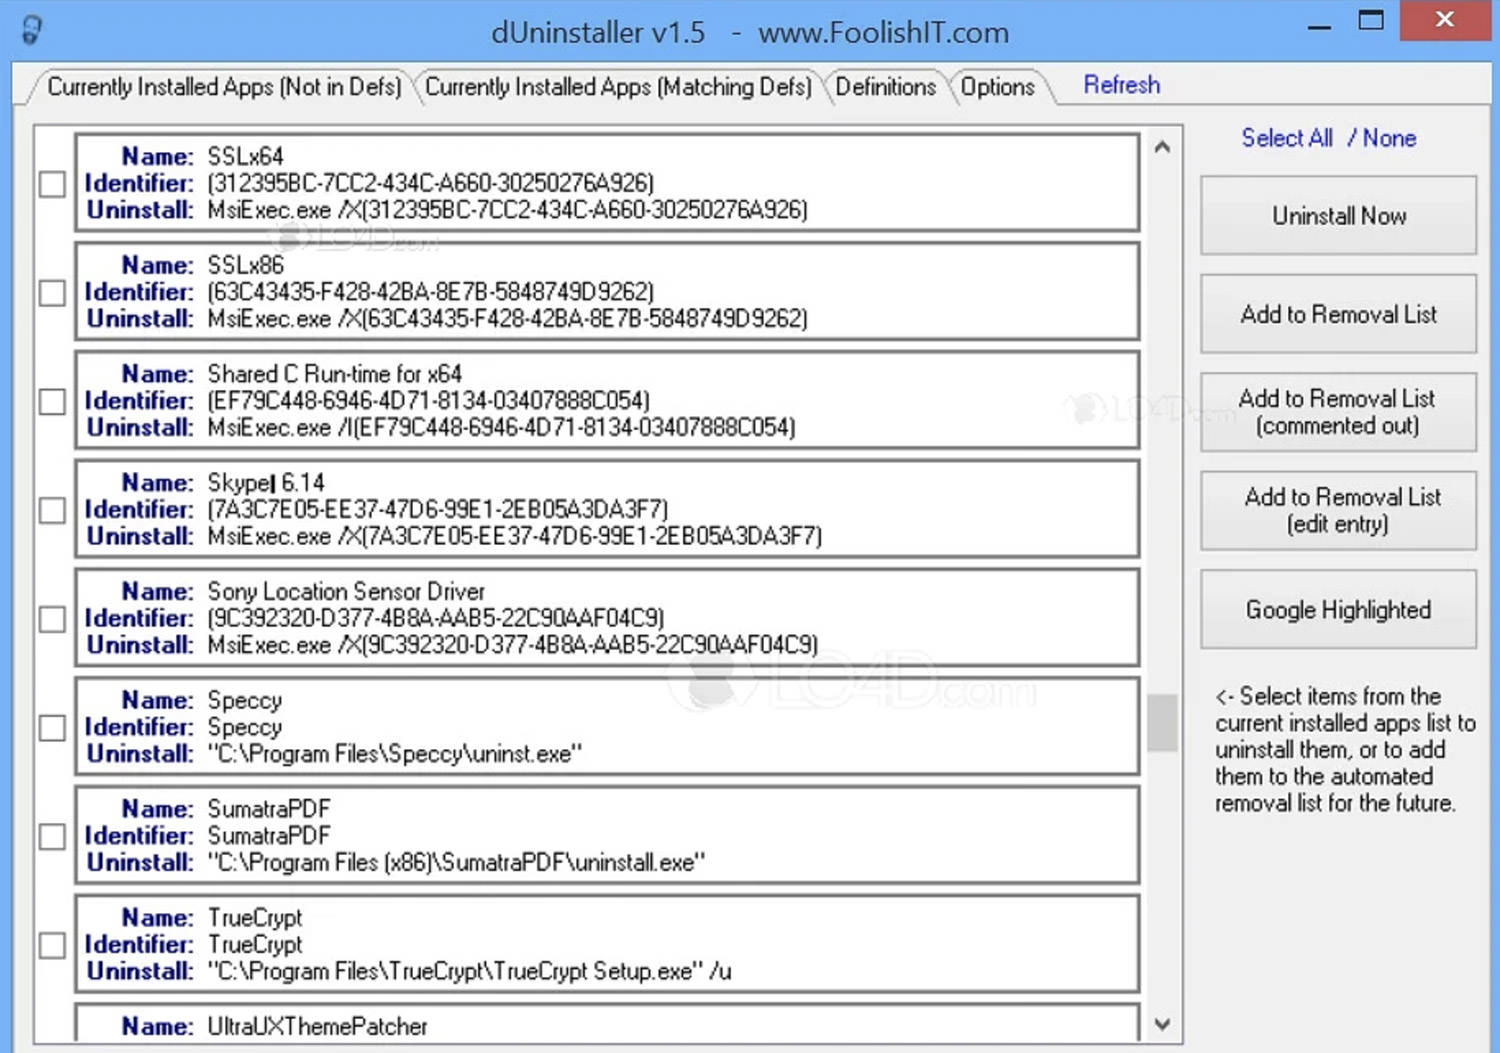1500x1053 pixels.
Task: Click the SumatraPDF uninstall.exe path
Action: (x=456, y=863)
